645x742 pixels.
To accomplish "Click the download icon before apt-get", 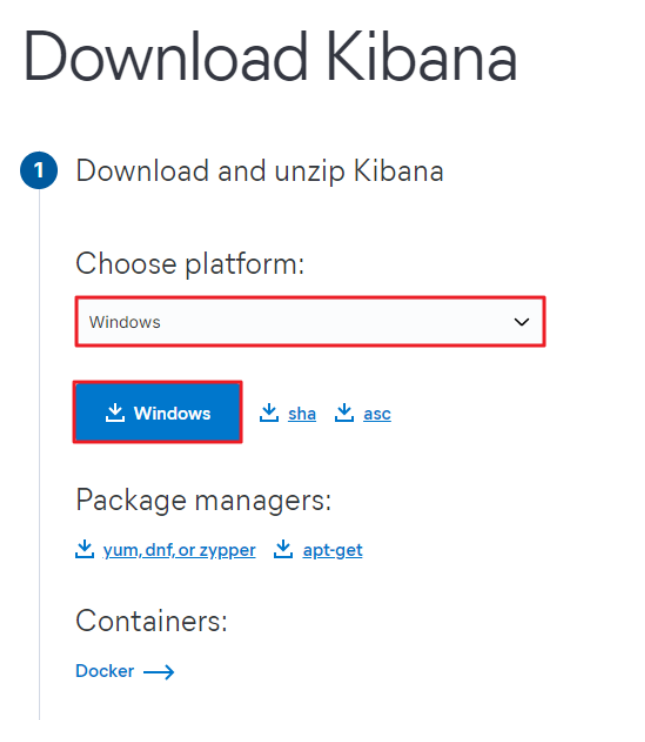I will coord(284,550).
